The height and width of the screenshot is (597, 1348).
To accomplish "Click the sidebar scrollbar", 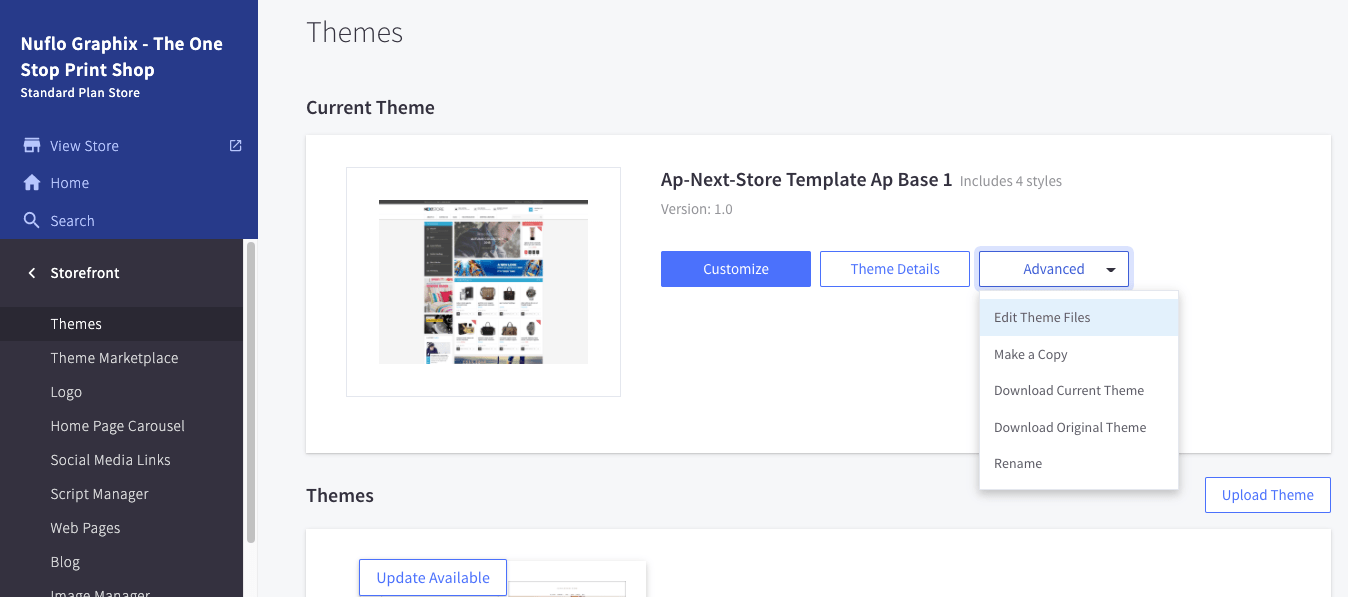I will 251,392.
